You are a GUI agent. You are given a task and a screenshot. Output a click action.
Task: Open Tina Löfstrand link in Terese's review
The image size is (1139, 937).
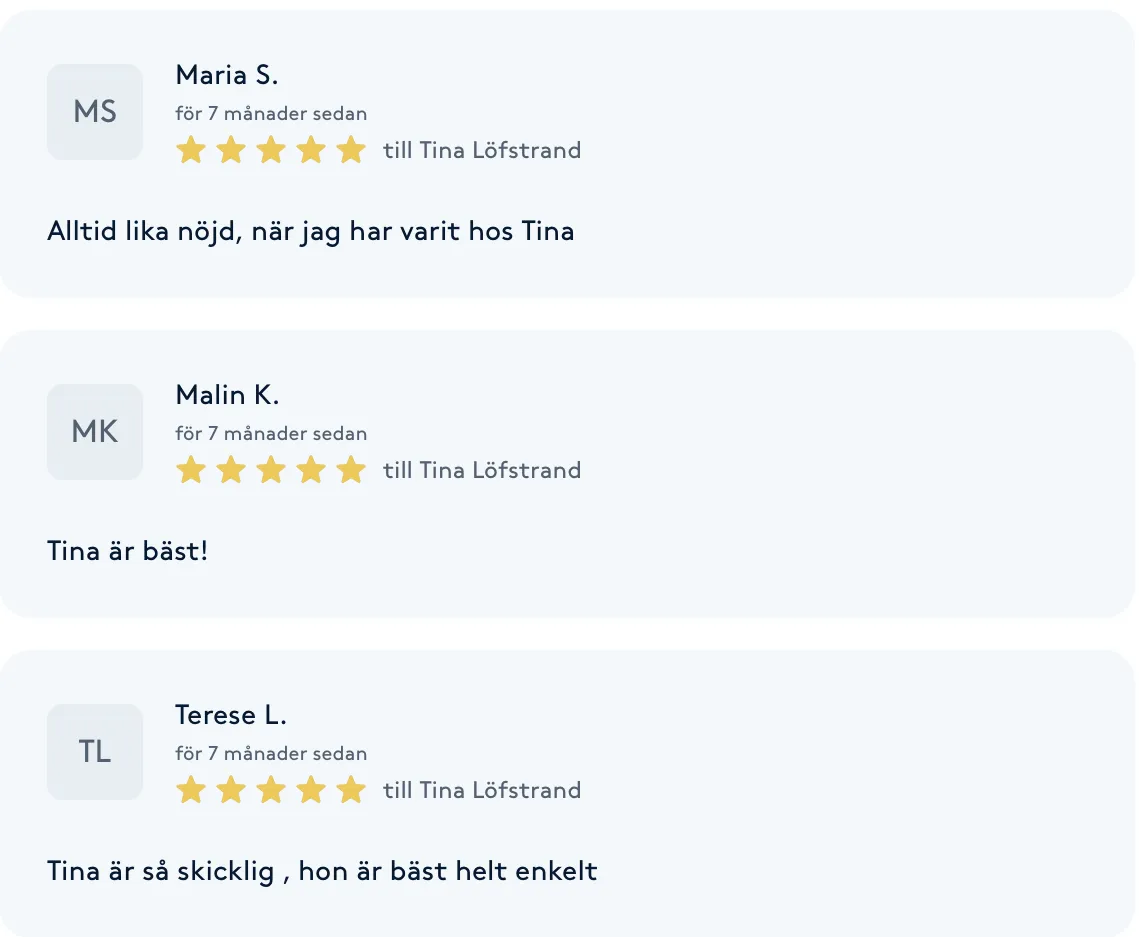(499, 791)
